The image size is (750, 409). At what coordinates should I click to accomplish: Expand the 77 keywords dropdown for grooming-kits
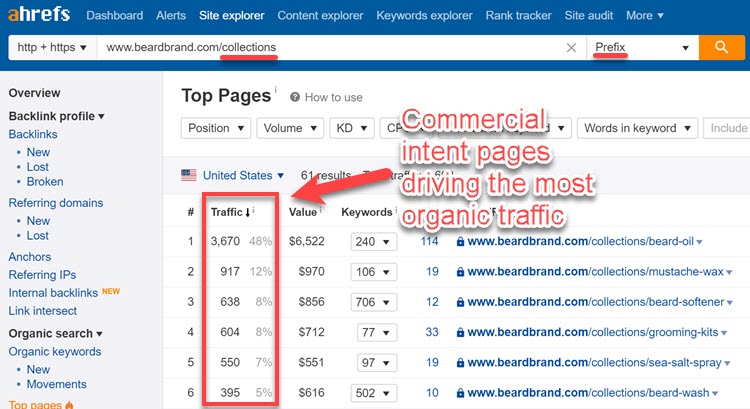[377, 332]
